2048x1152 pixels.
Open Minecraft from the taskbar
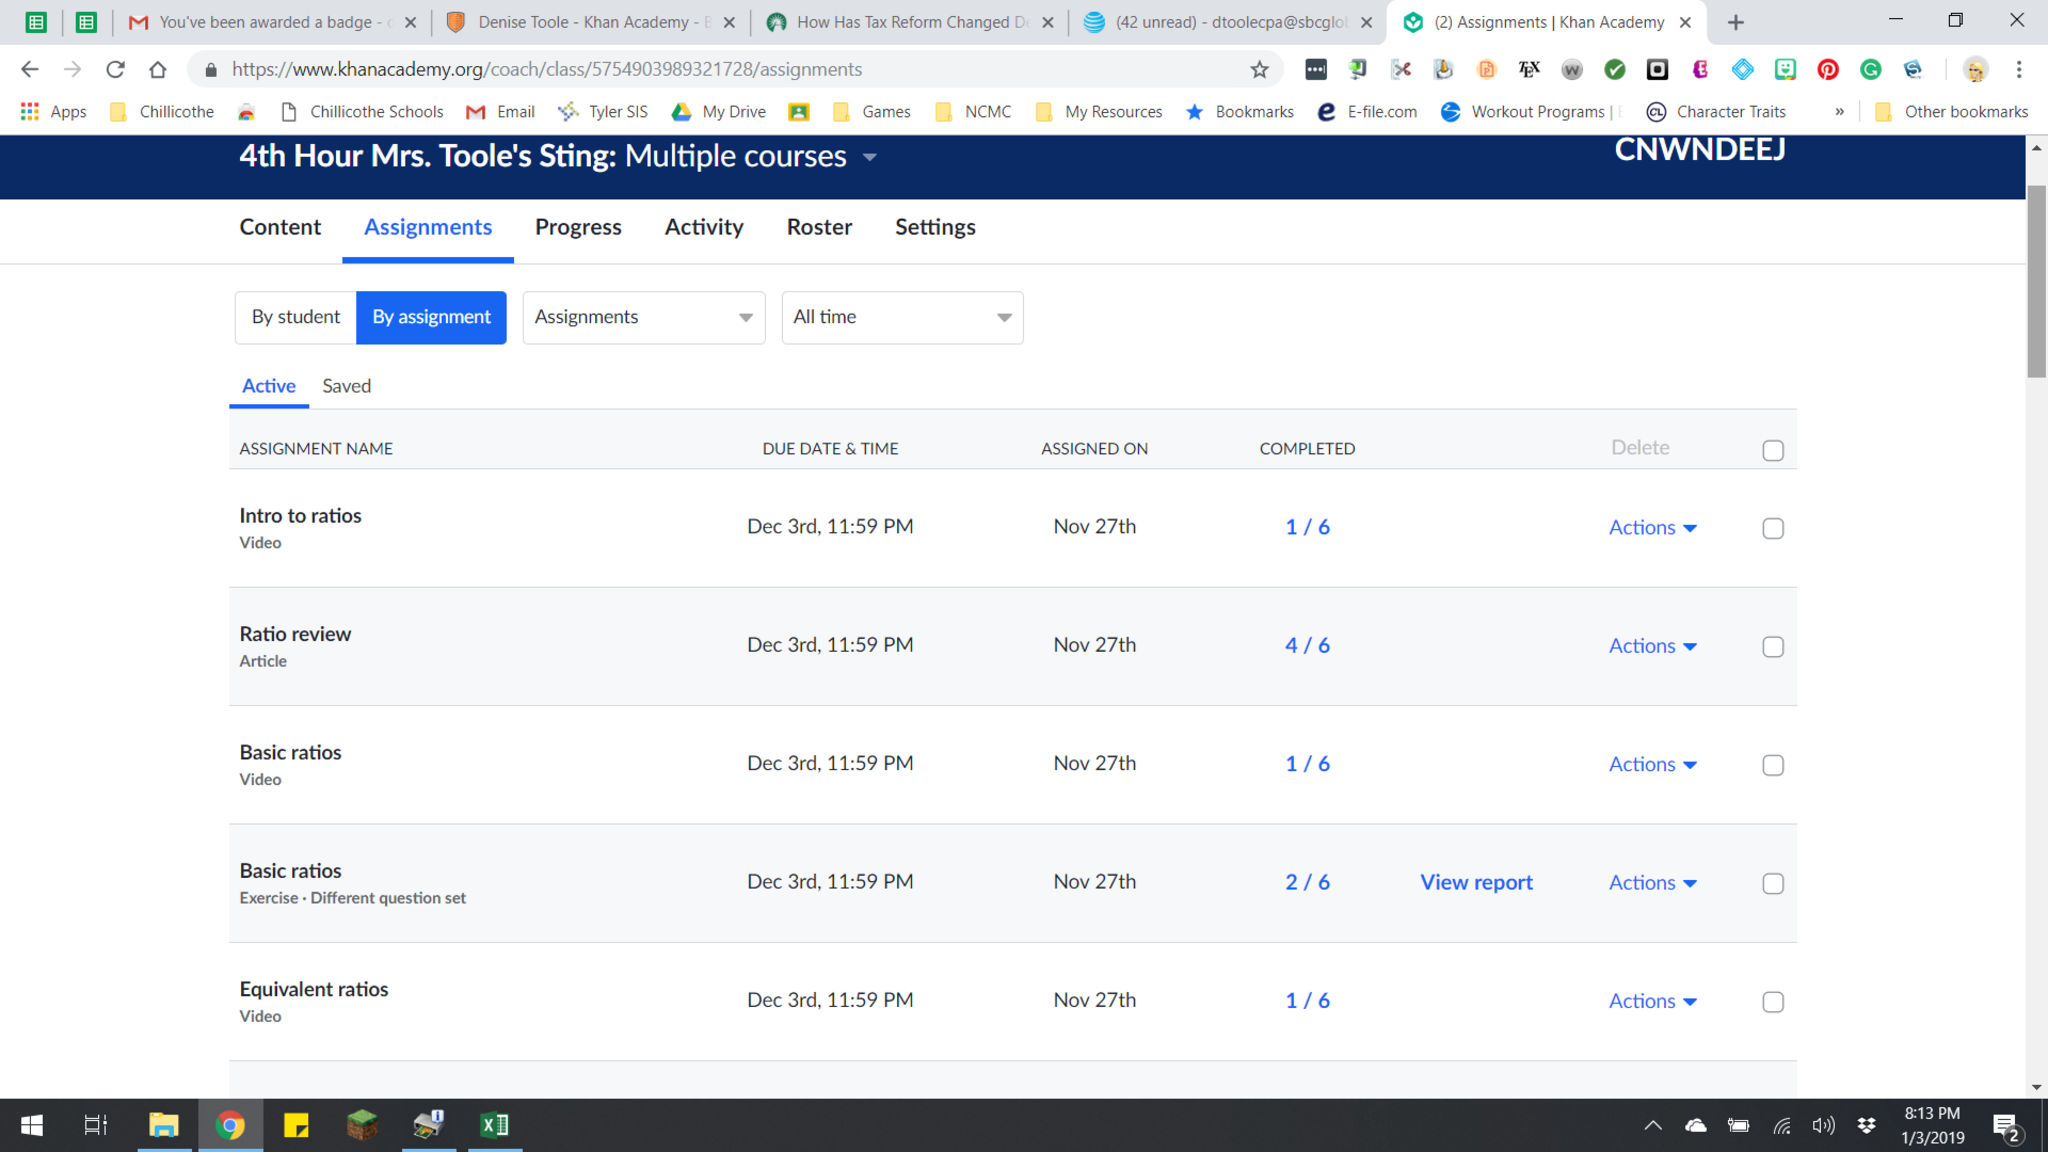tap(361, 1125)
